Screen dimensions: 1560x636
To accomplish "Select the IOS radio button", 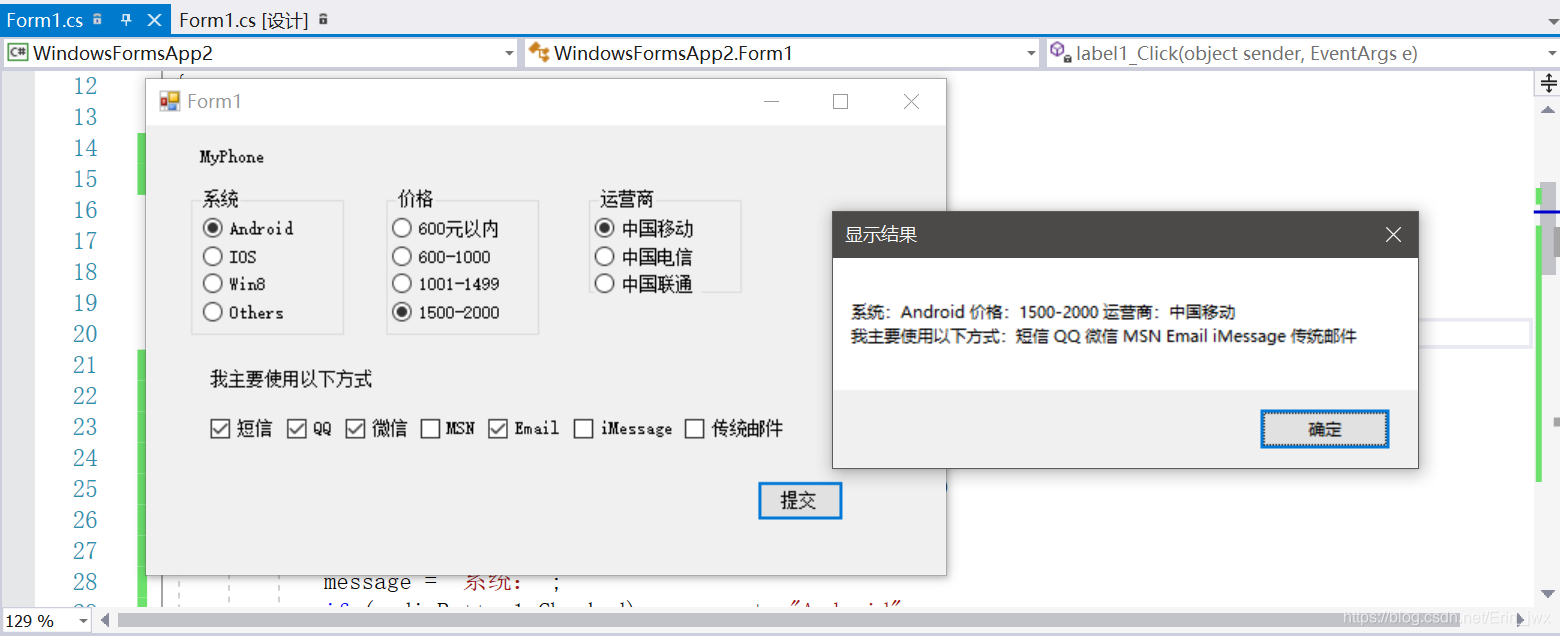I will pyautogui.click(x=211, y=256).
